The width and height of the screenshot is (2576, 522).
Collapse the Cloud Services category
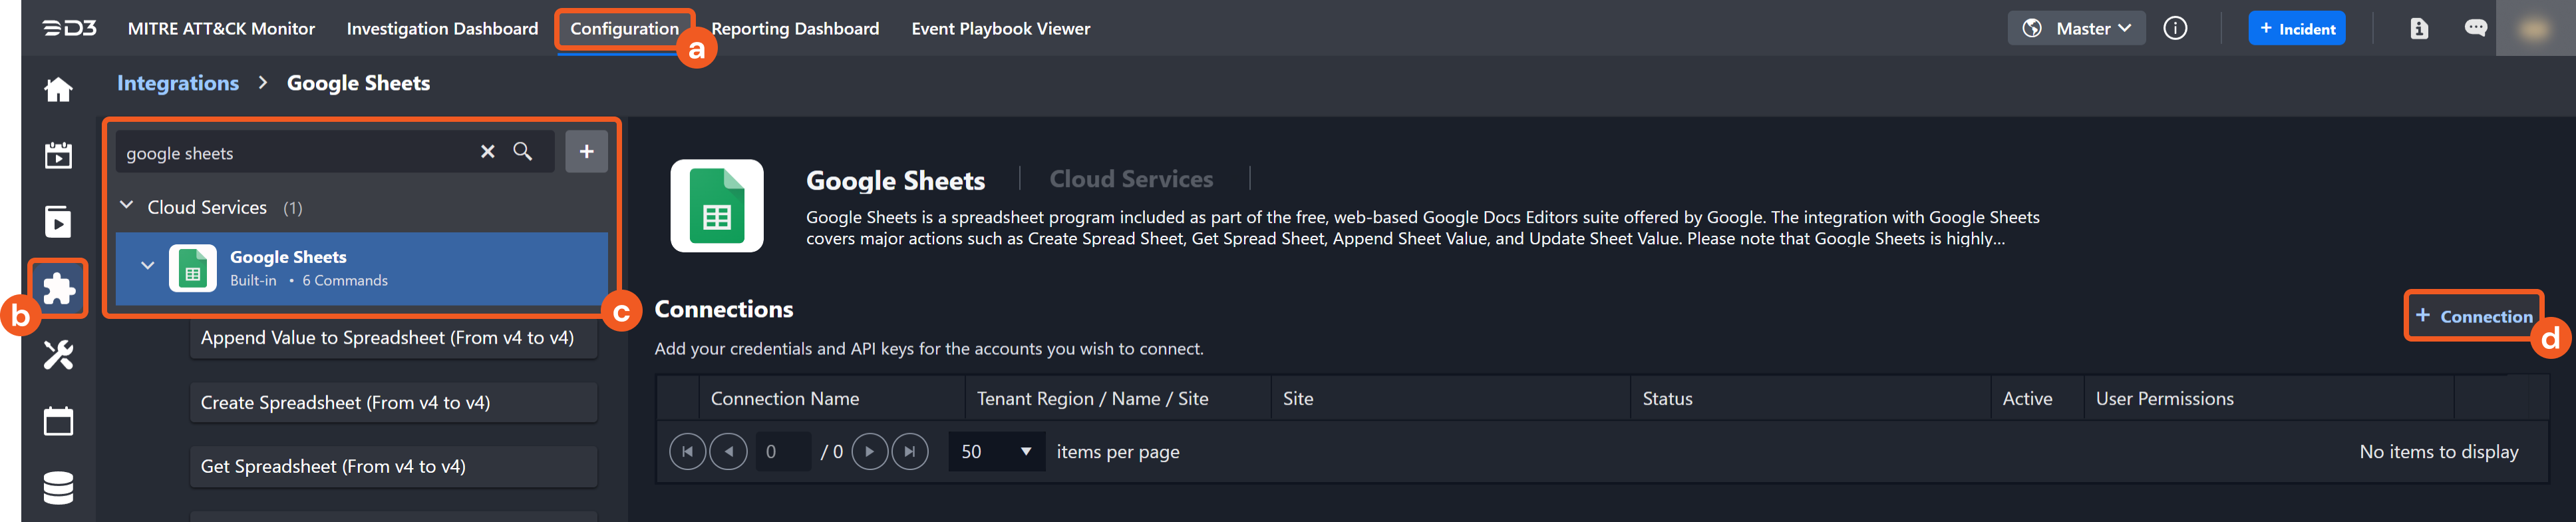coord(127,206)
